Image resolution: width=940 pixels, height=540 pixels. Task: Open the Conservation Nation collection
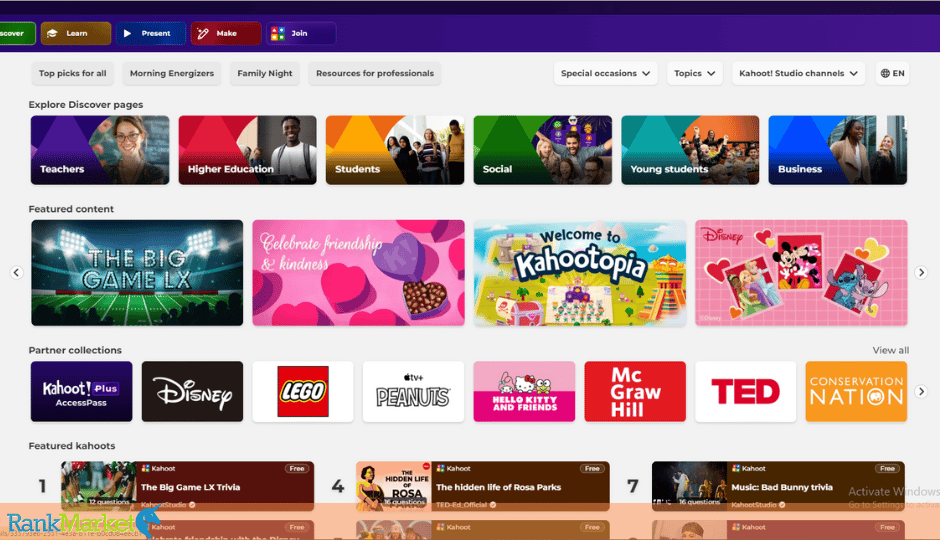click(x=856, y=391)
